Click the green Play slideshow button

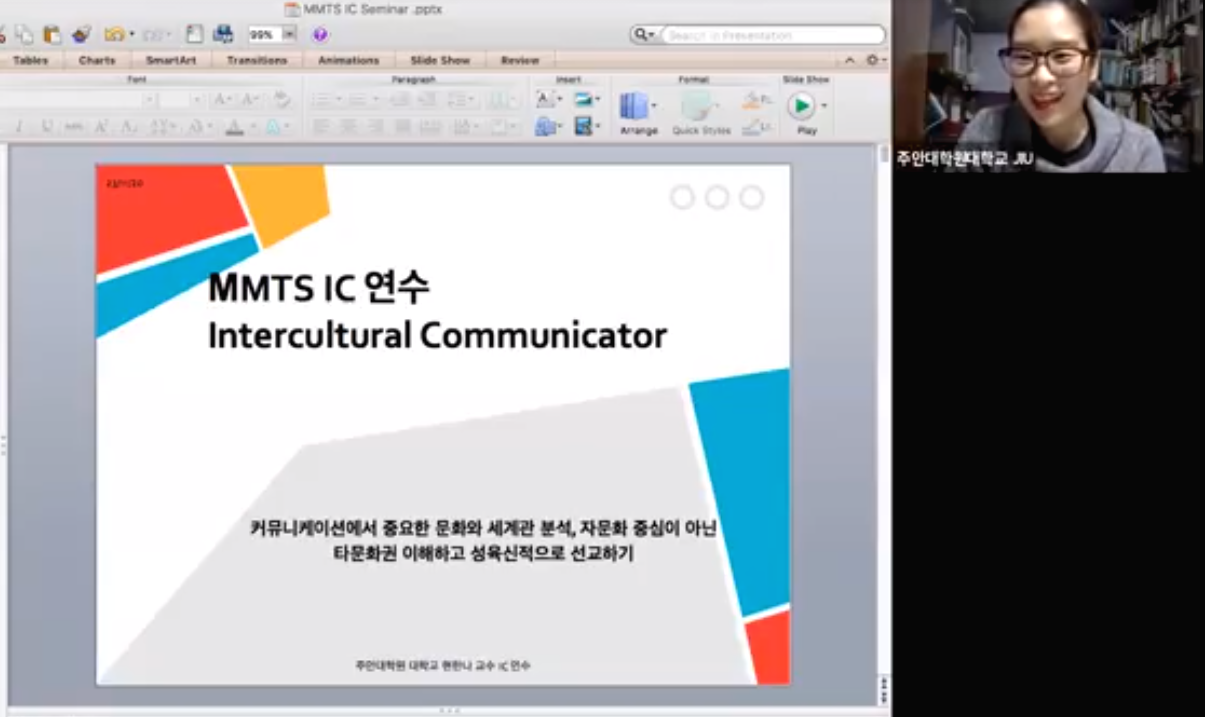801,105
